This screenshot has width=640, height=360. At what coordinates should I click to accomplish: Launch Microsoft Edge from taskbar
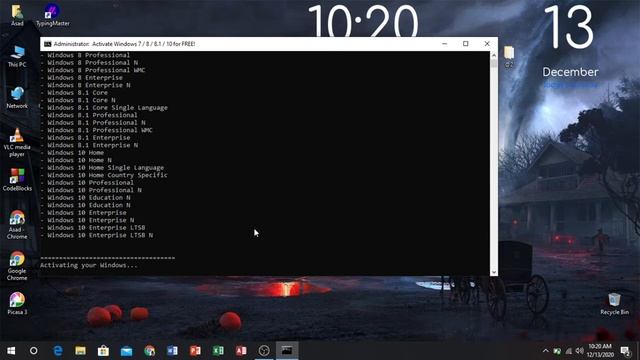[58, 351]
